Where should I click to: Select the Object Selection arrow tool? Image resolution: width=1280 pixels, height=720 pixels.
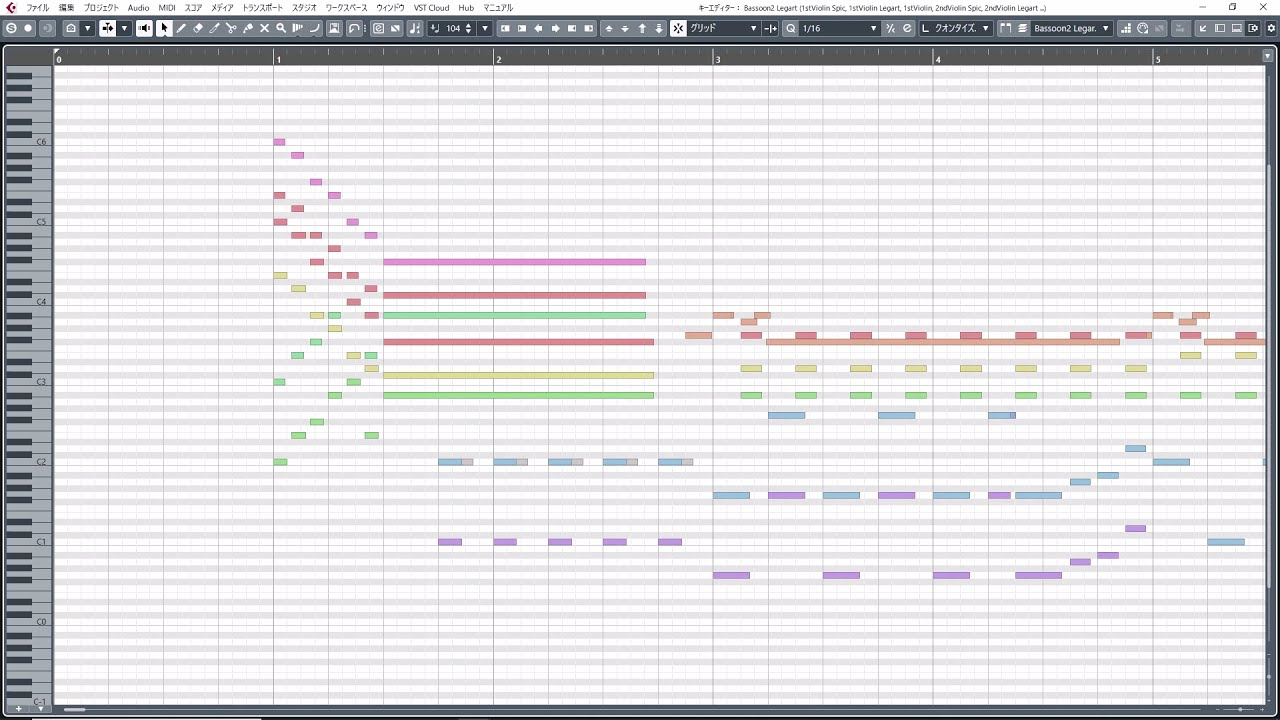tap(164, 28)
